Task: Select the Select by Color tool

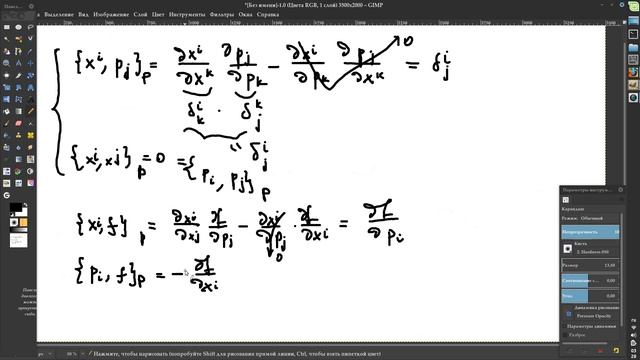Action: tap(18, 39)
